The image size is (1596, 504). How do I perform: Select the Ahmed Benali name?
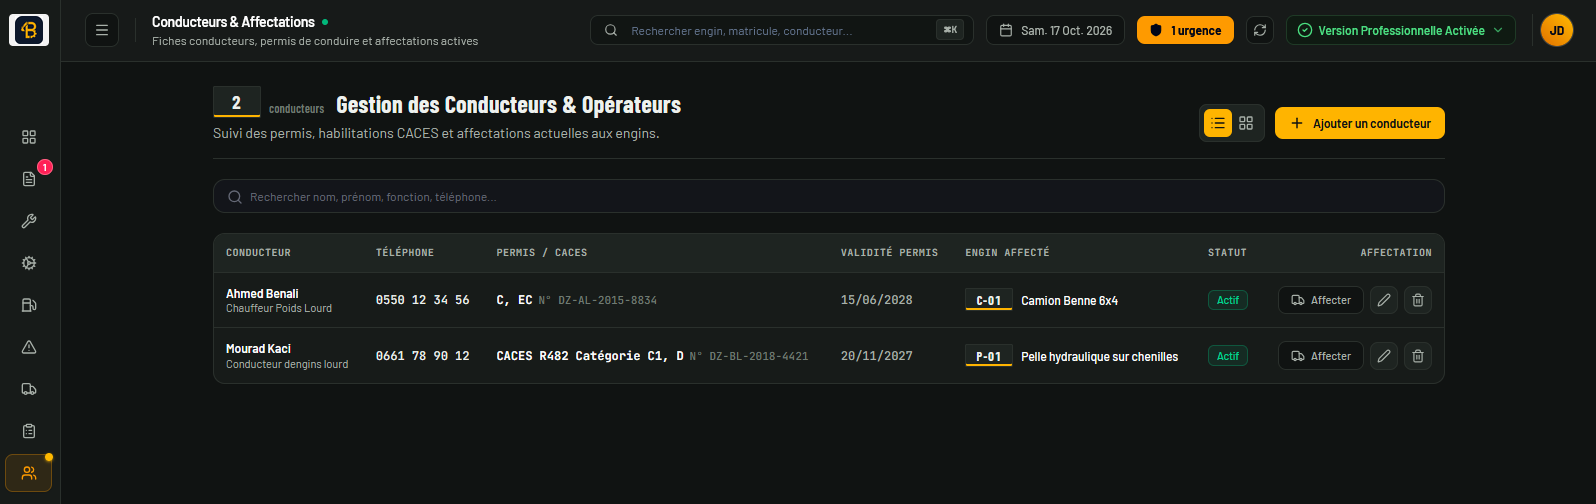(262, 293)
